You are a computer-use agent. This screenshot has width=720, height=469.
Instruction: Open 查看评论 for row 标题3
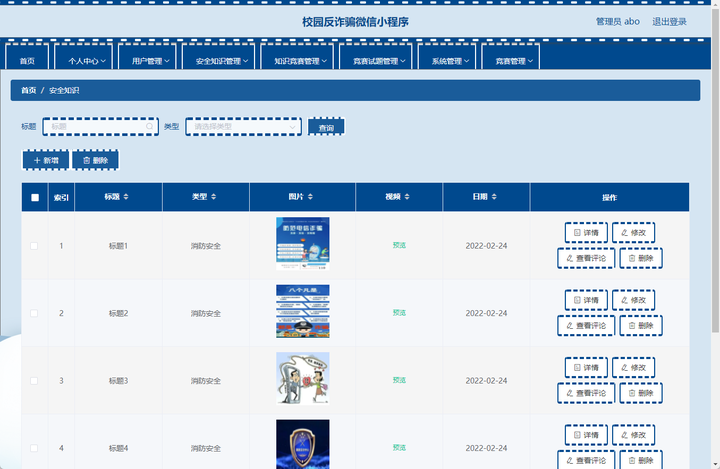pyautogui.click(x=586, y=393)
